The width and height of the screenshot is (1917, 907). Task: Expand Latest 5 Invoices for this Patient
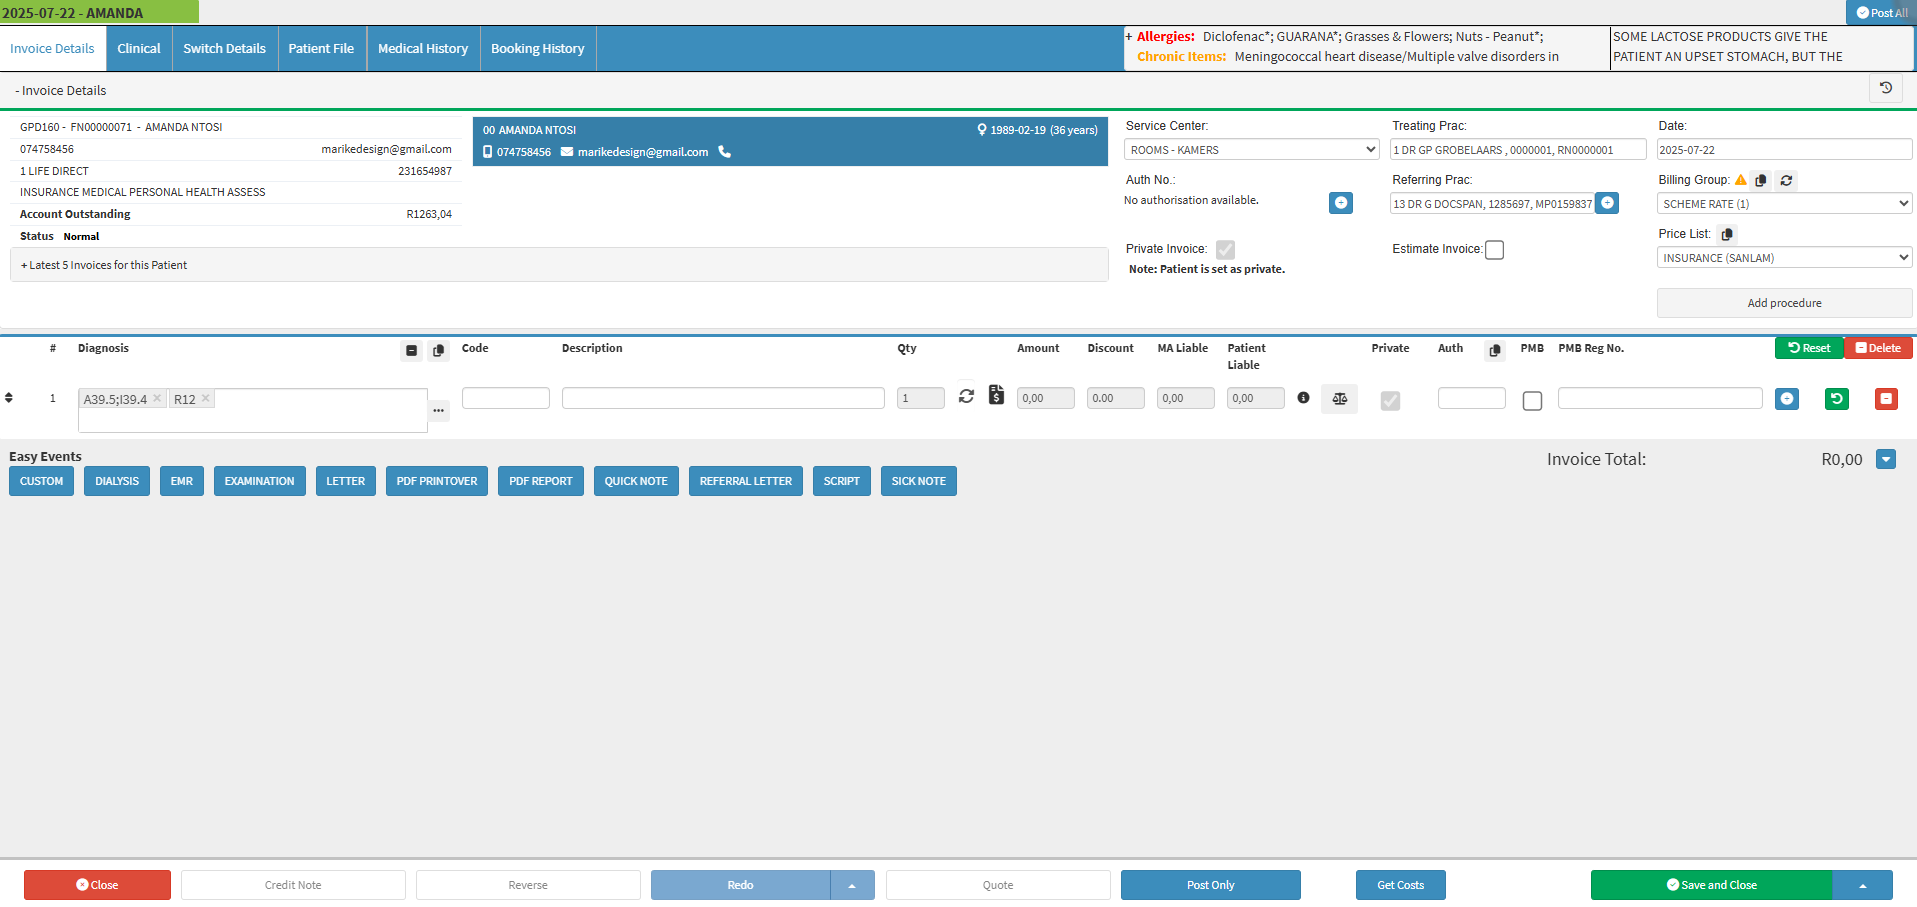104,265
